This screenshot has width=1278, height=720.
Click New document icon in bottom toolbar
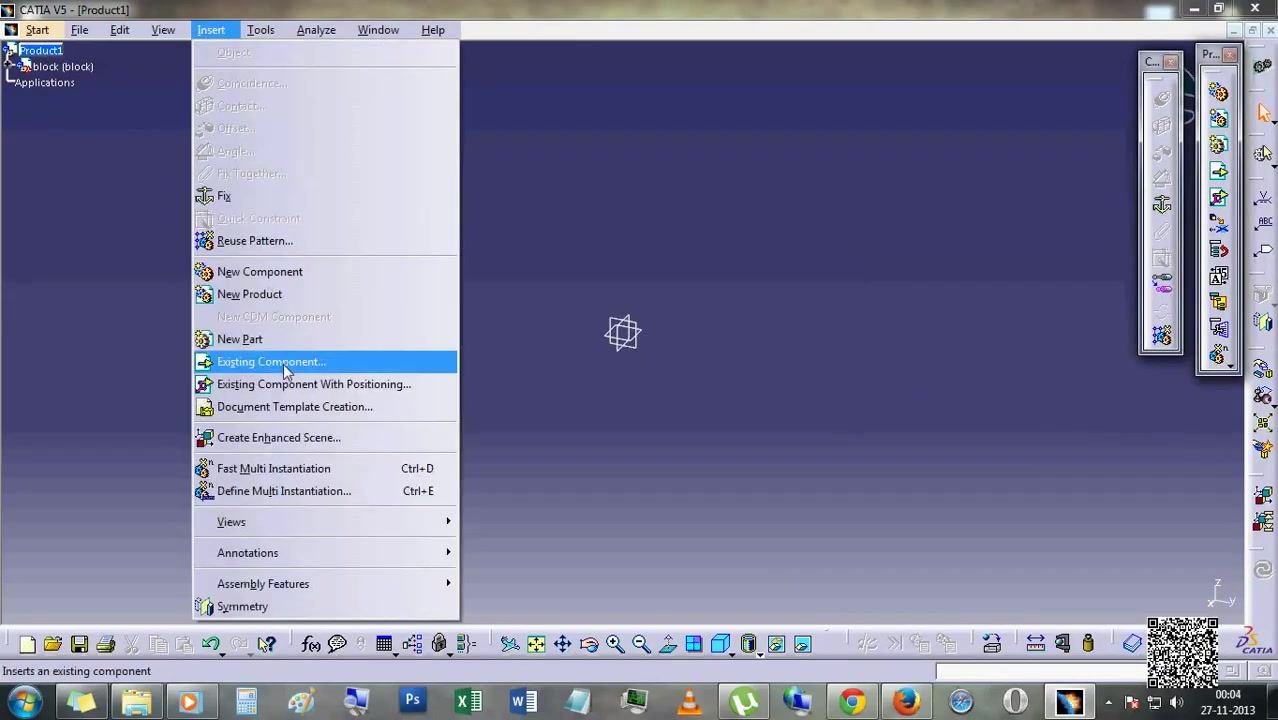(27, 645)
